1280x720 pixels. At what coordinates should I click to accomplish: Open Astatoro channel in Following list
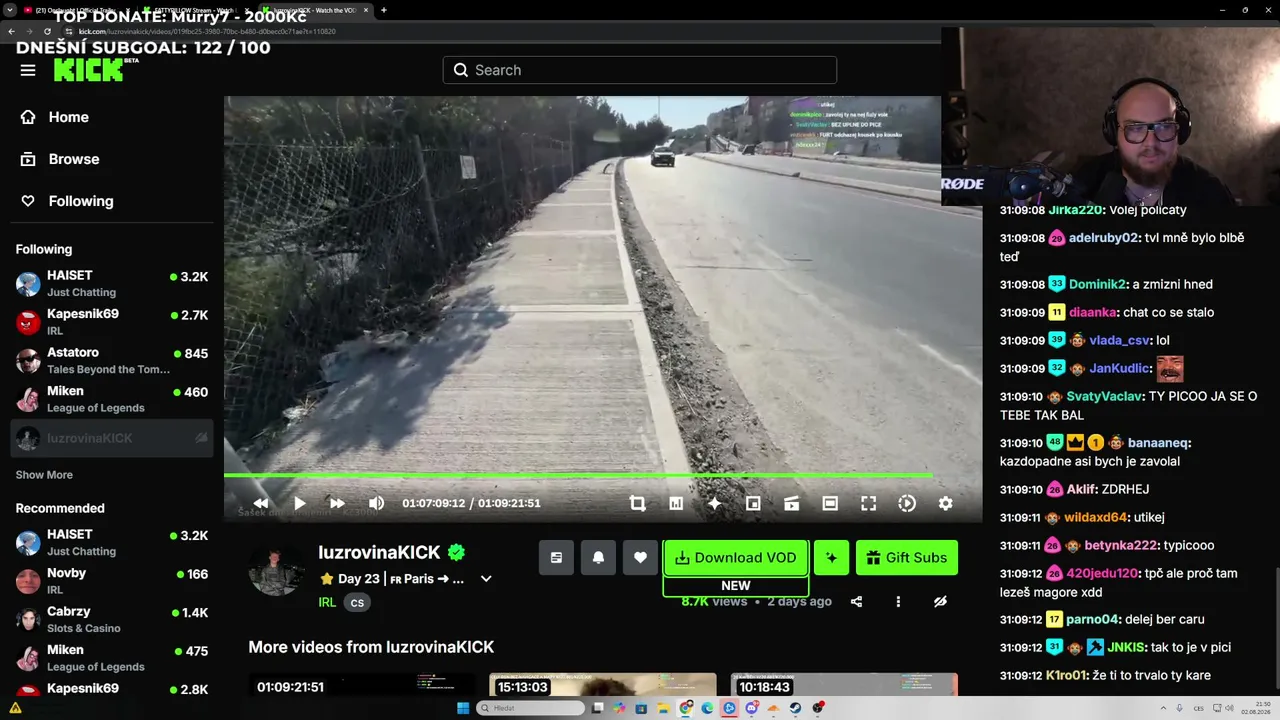point(112,360)
